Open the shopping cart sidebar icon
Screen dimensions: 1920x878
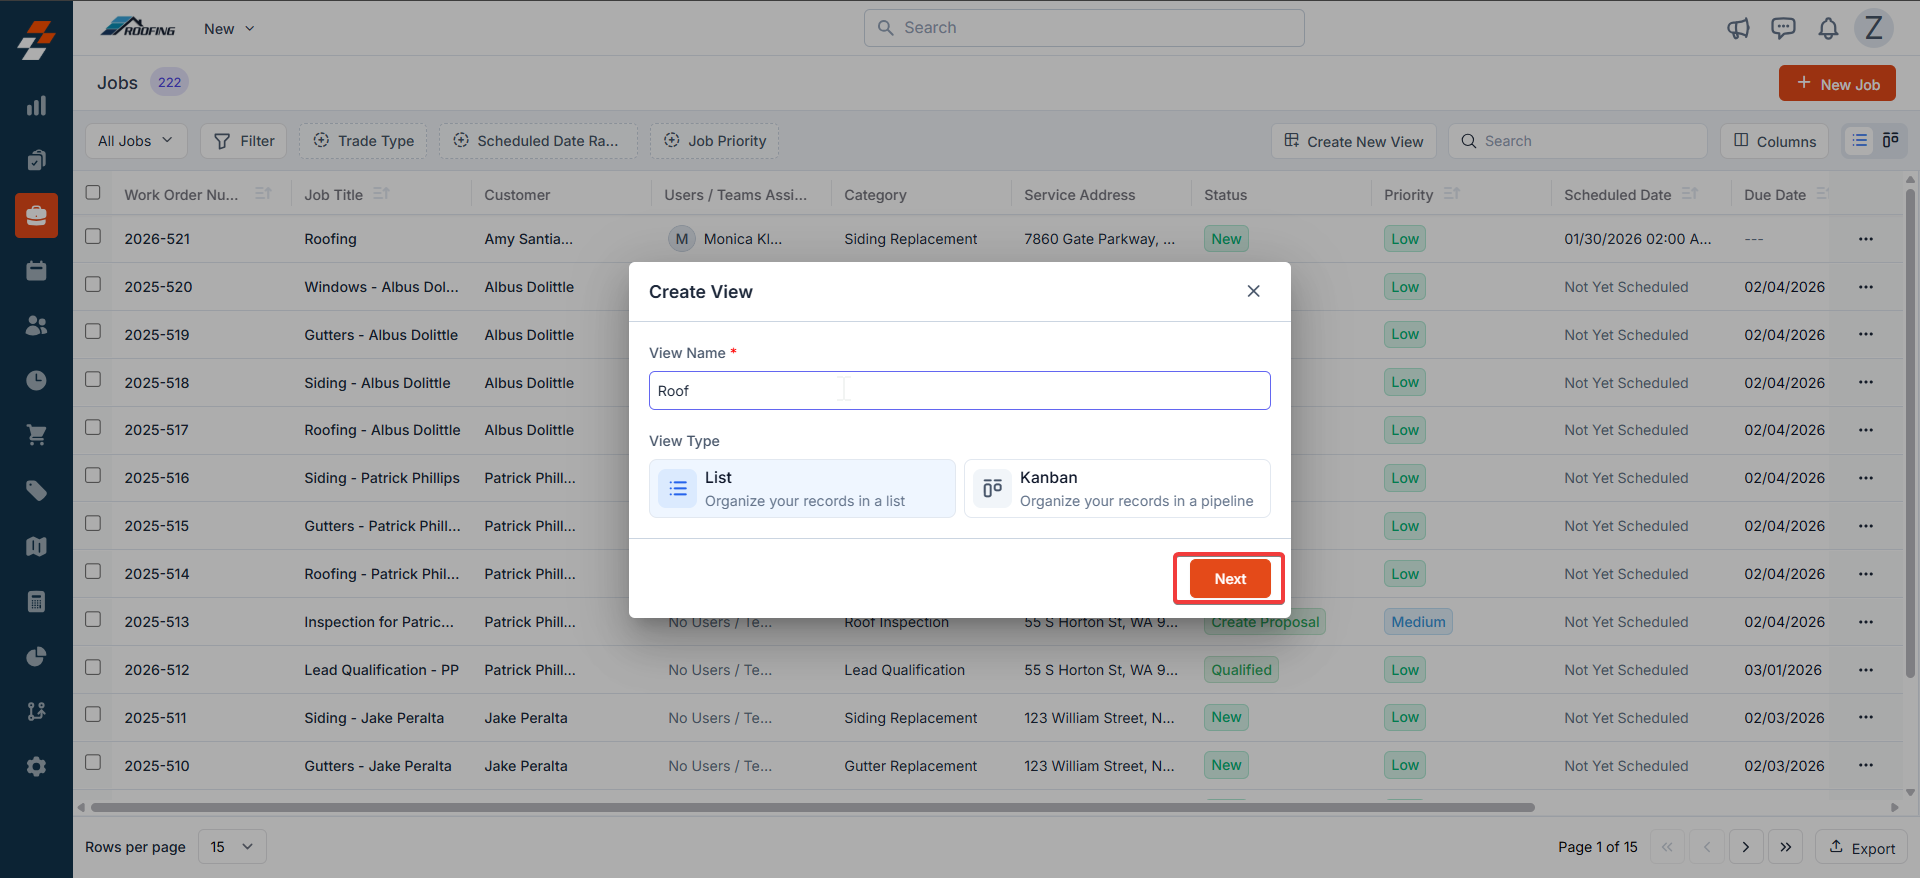pos(36,435)
